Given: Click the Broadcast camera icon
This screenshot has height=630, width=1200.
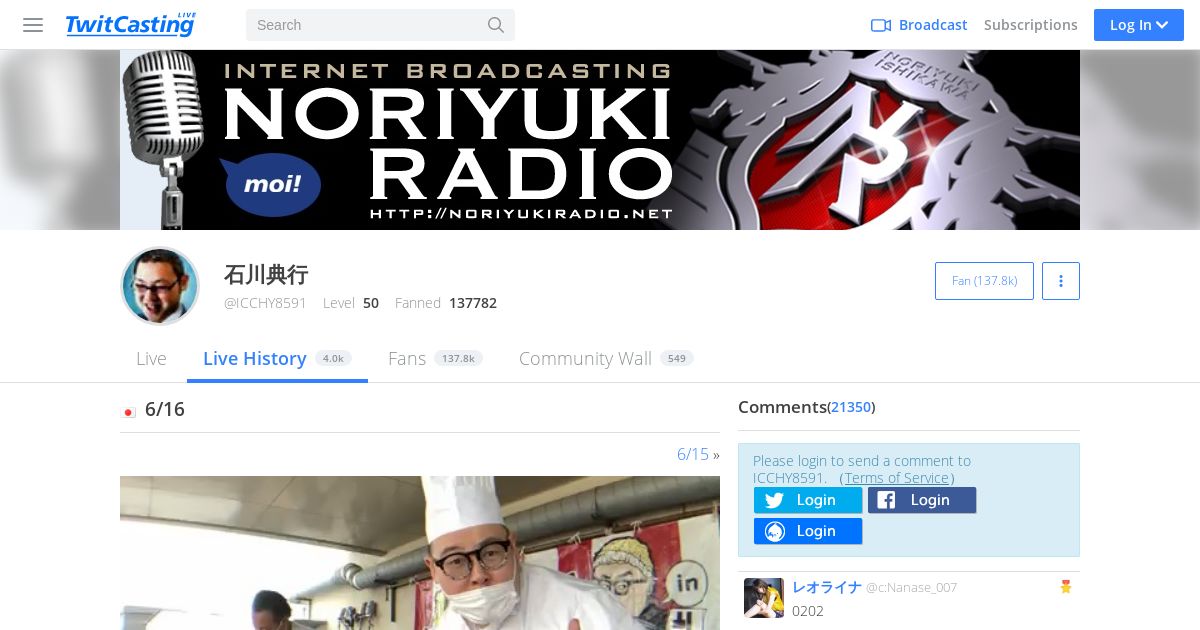Looking at the screenshot, I should (x=881, y=25).
